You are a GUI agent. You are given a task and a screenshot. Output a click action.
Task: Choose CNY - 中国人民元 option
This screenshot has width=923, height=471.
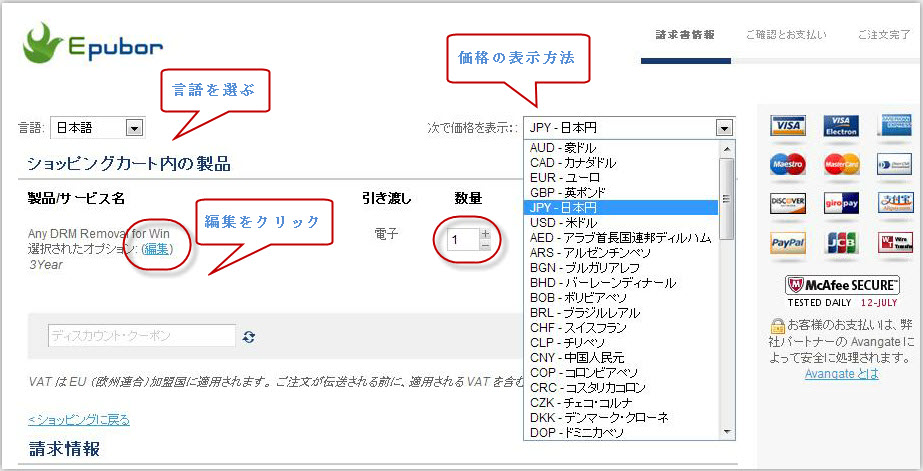[x=622, y=357]
